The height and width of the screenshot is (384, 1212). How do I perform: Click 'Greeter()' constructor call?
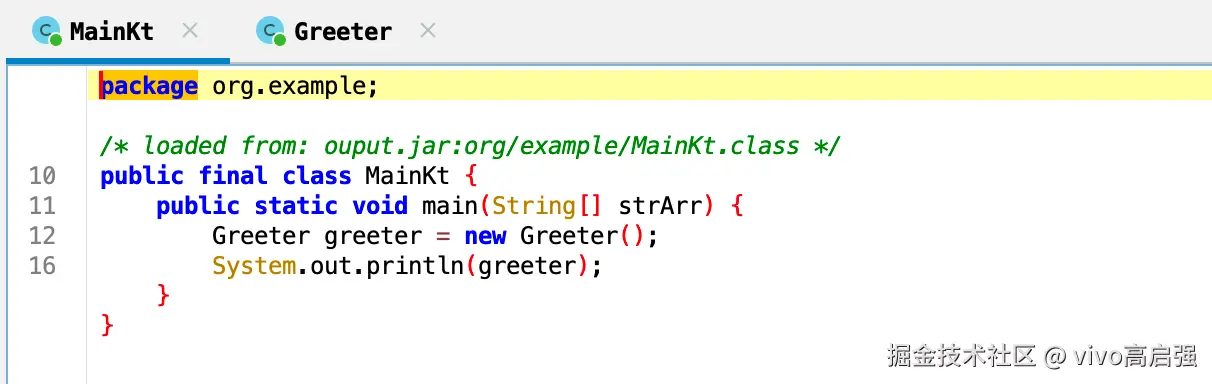pos(582,236)
